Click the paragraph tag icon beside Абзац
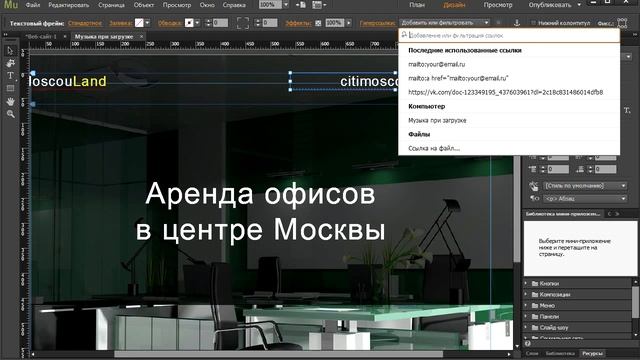 [x=534, y=199]
